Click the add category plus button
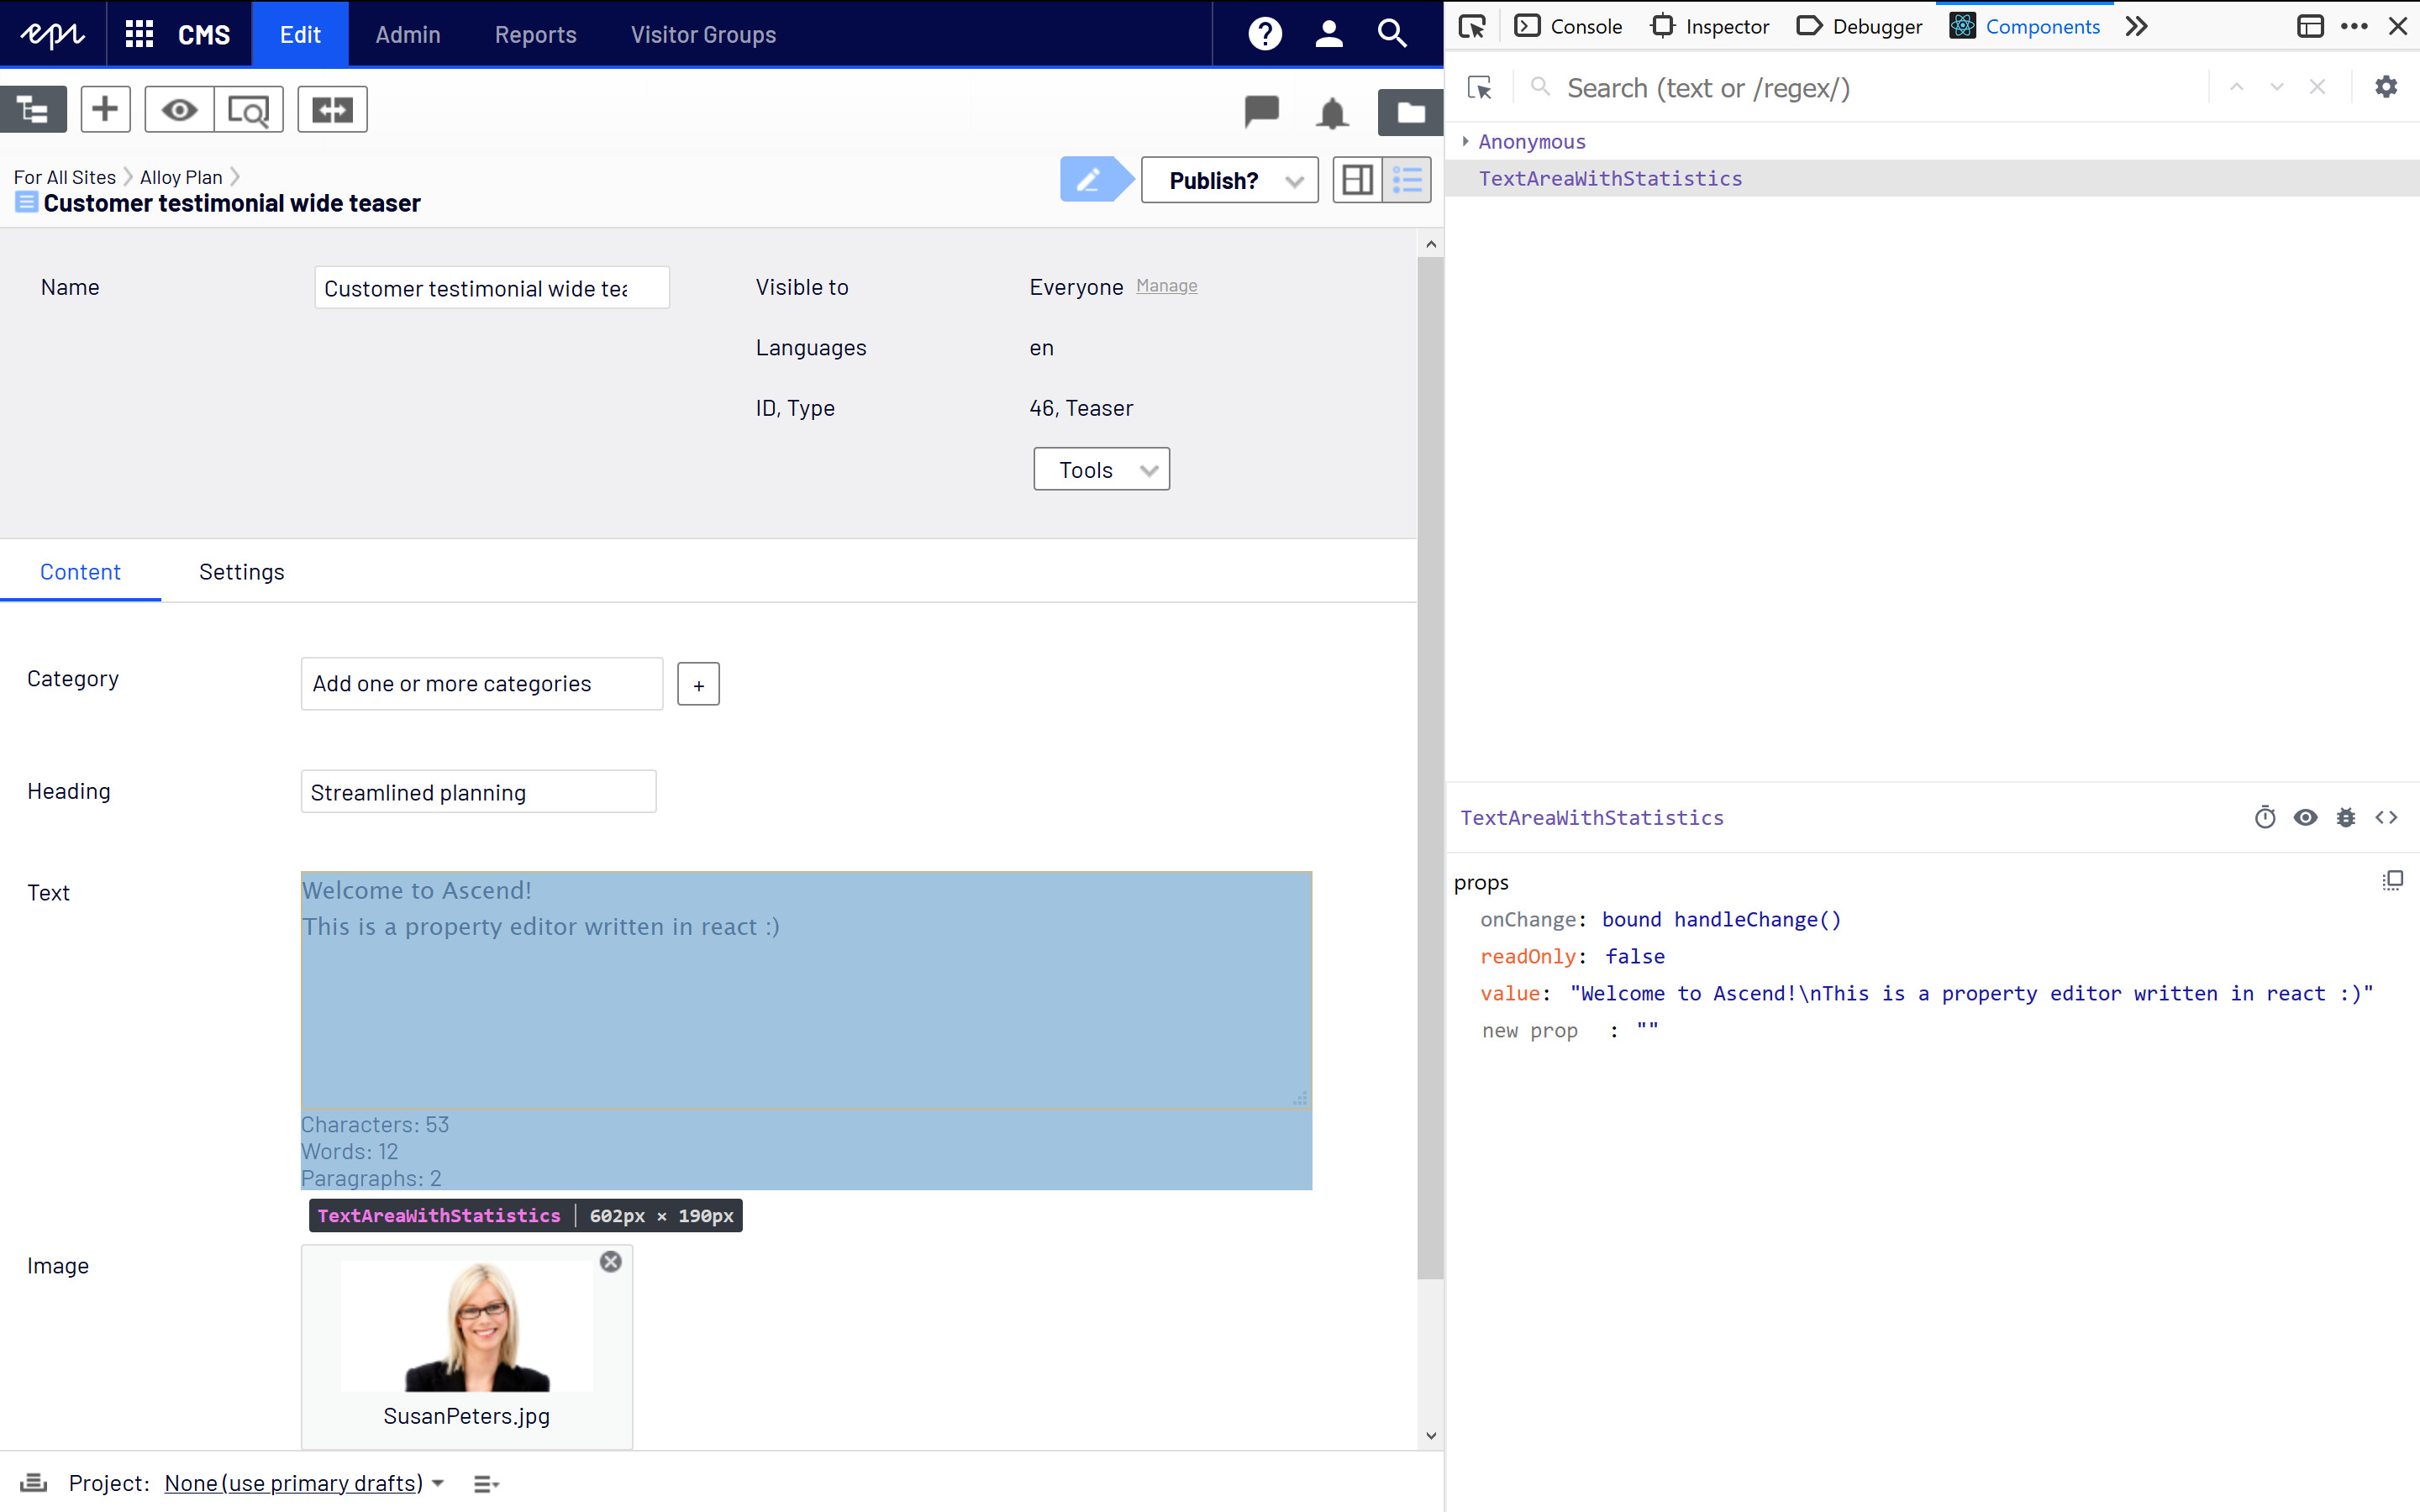This screenshot has height=1512, width=2420. (x=698, y=685)
